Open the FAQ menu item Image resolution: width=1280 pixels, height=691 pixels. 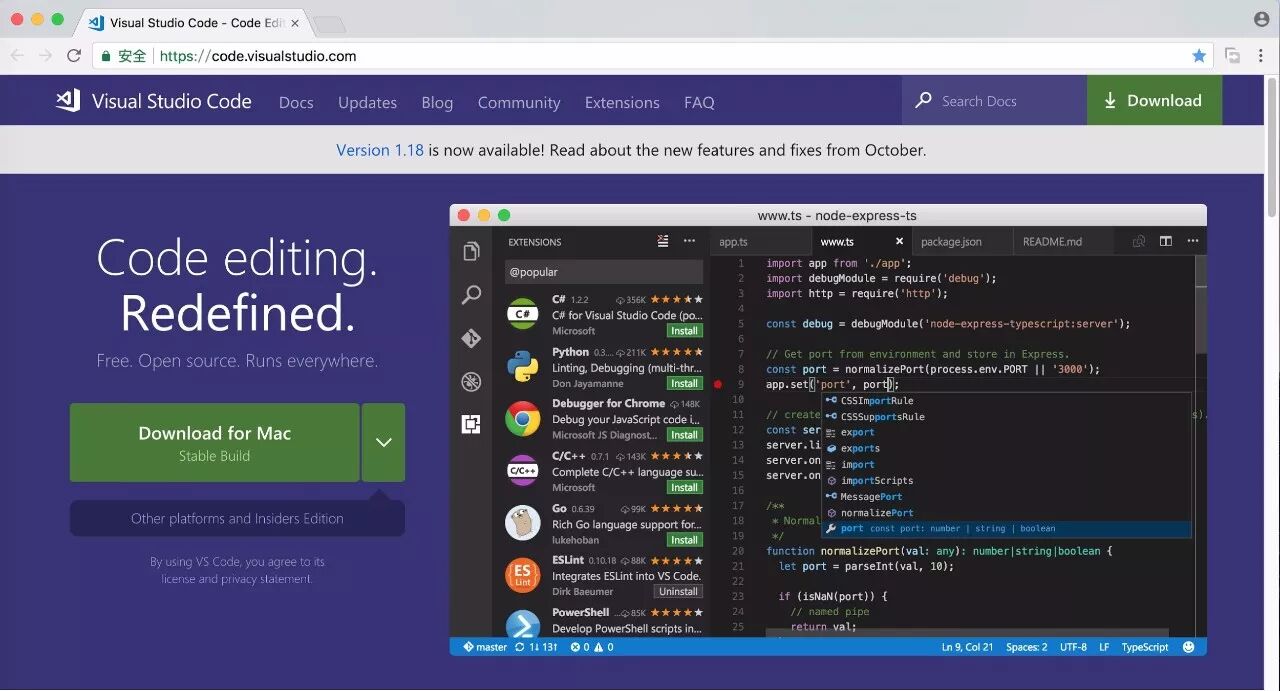tap(699, 102)
